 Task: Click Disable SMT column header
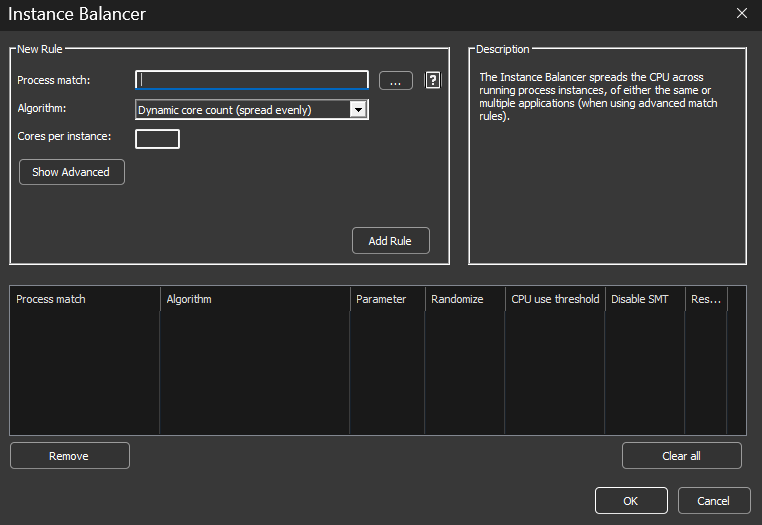645,299
